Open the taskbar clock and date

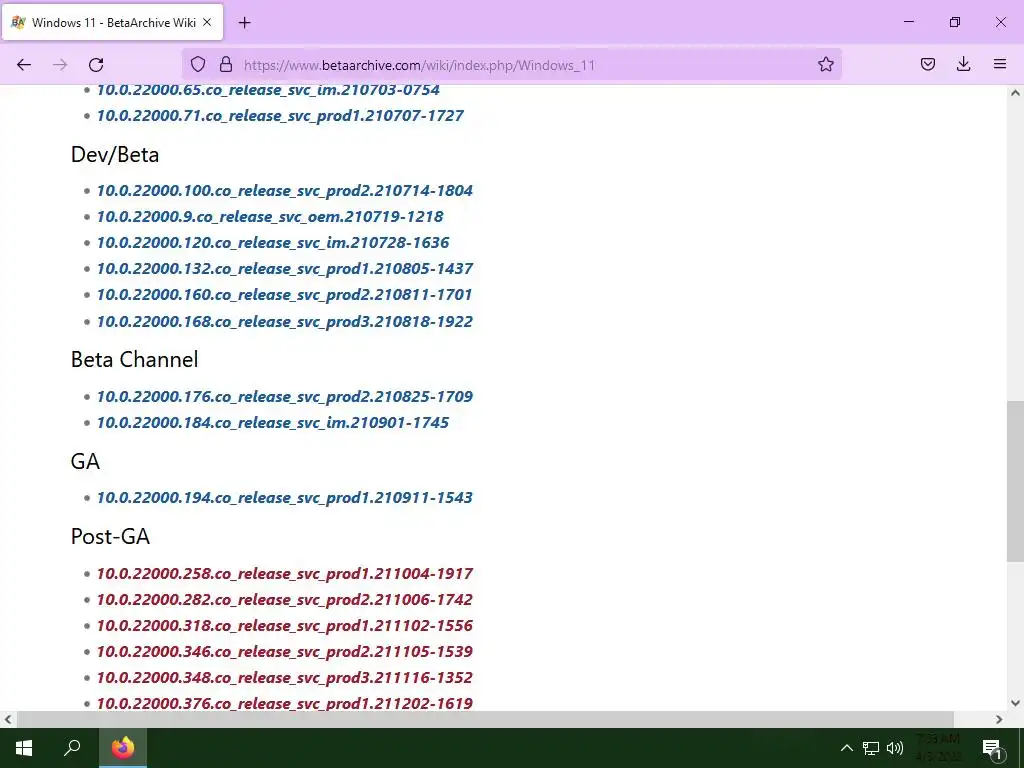[x=938, y=748]
